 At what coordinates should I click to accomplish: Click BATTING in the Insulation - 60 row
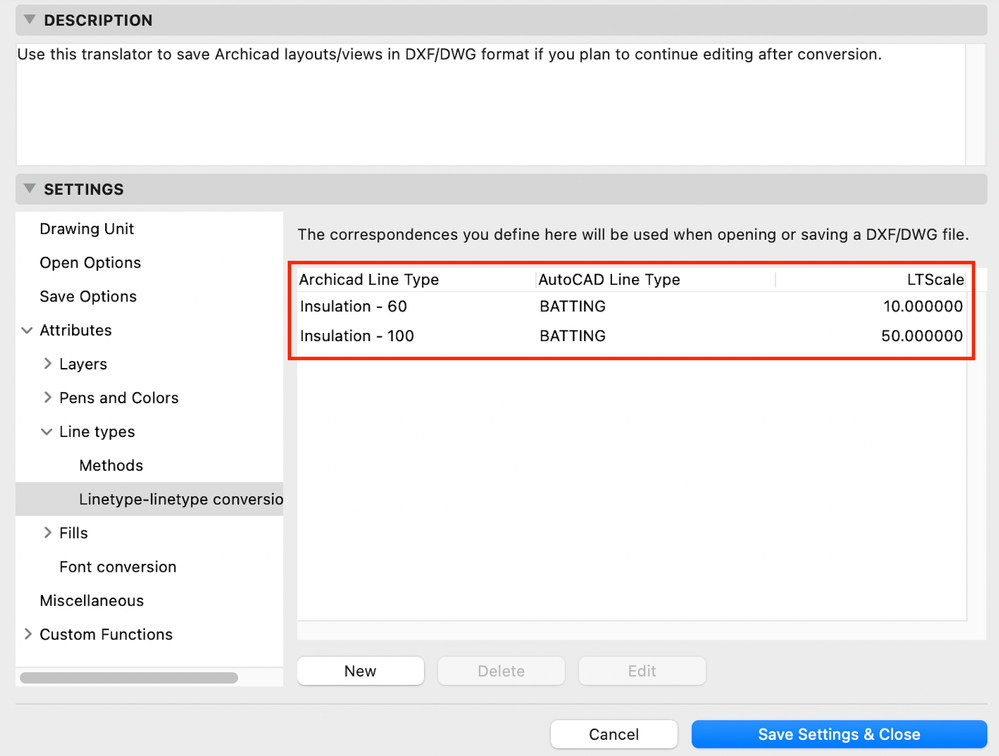pos(572,306)
